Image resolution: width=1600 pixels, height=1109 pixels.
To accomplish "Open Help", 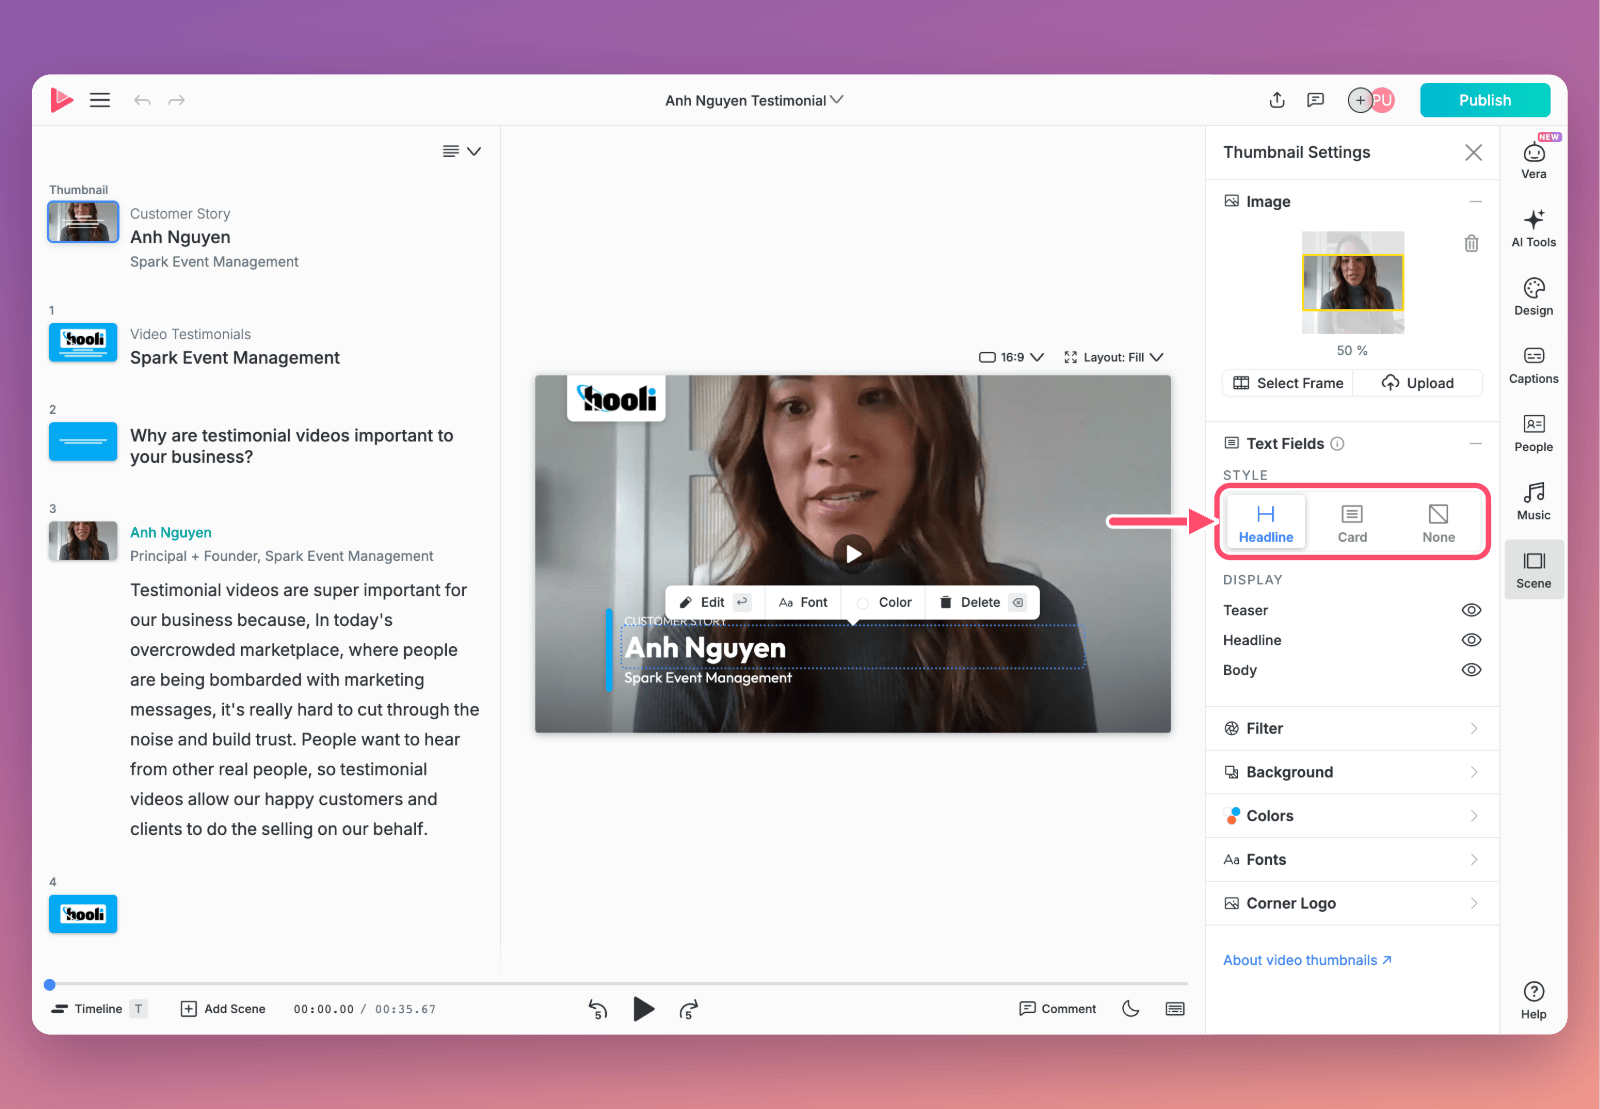I will click(1534, 1000).
